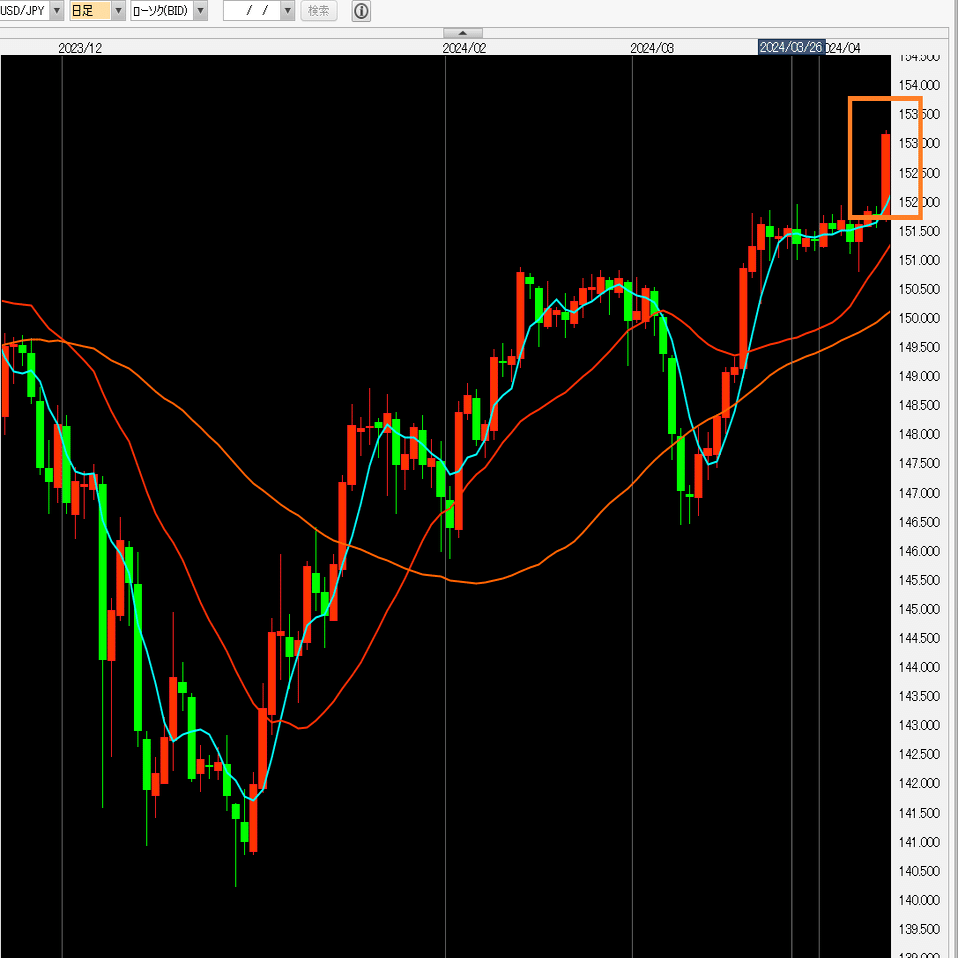Click the 141.000 price axis label
Screen dimensions: 958x958
point(919,842)
